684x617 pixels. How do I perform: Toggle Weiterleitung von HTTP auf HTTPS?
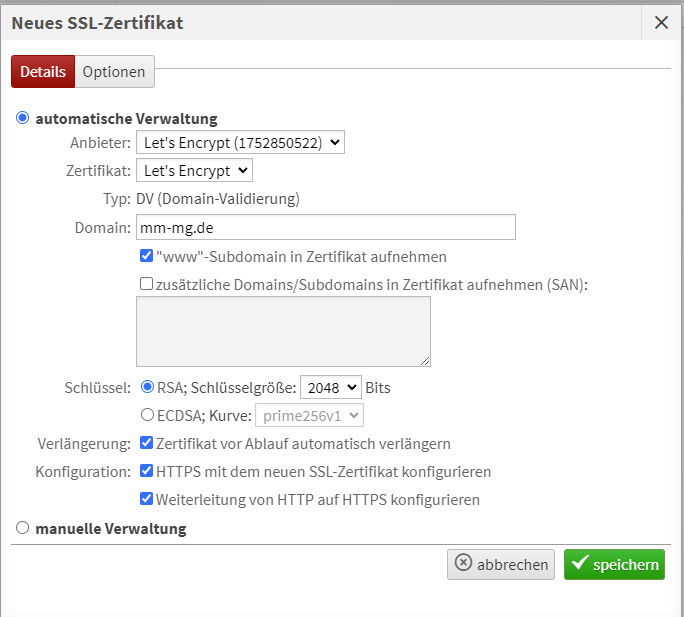pyautogui.click(x=147, y=499)
